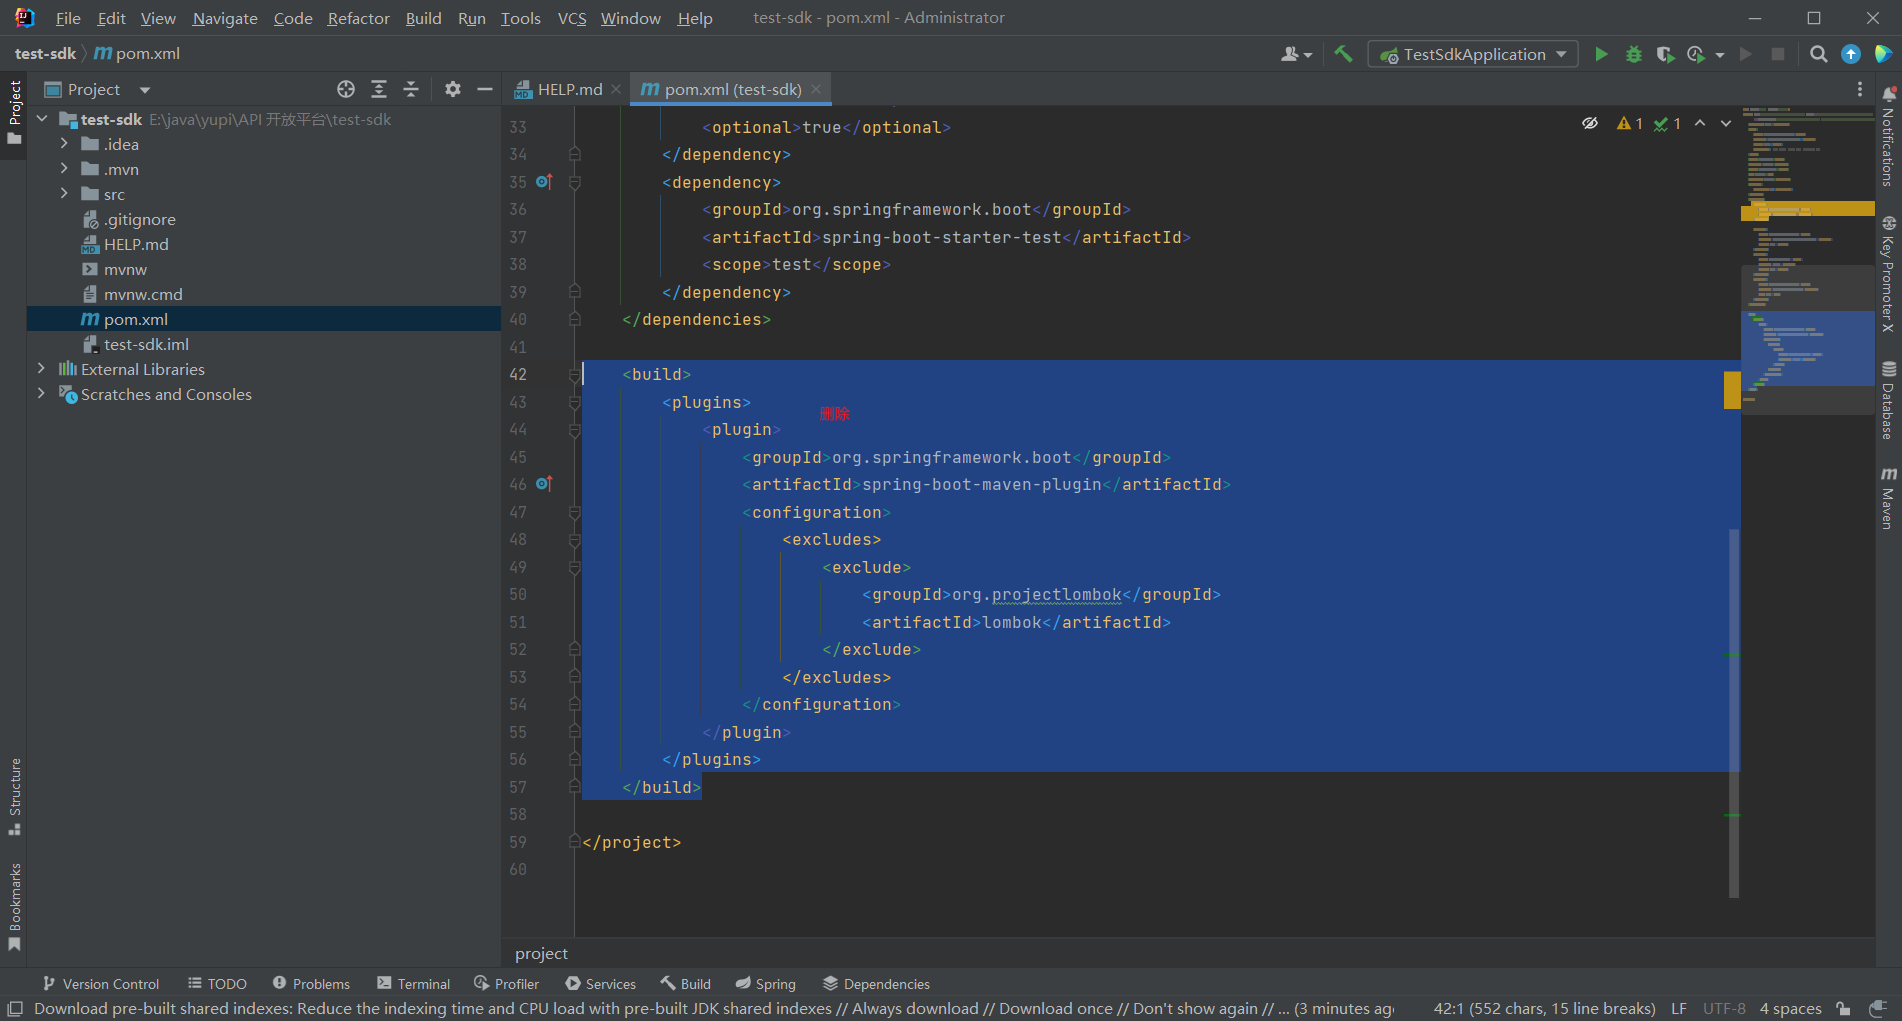Fold the build tag on line 42
This screenshot has height=1021, width=1902.
point(575,374)
